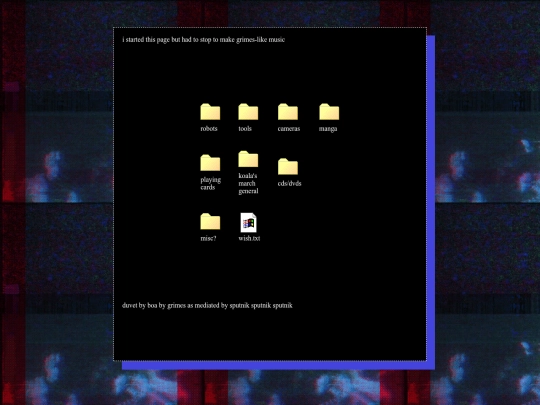Image resolution: width=540 pixels, height=405 pixels.
Task: Open the cds/dvds folder icon
Action: point(288,166)
